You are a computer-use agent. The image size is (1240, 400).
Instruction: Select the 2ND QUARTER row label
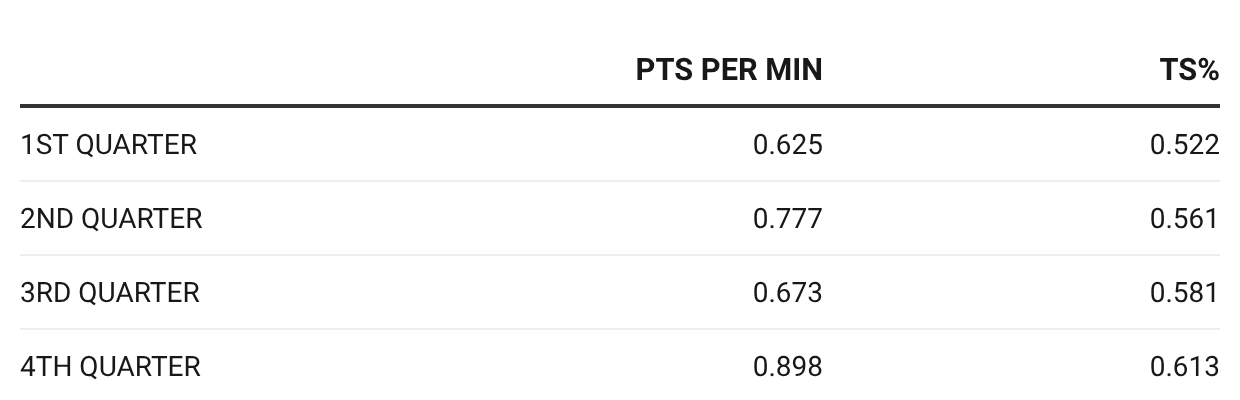pyautogui.click(x=111, y=219)
